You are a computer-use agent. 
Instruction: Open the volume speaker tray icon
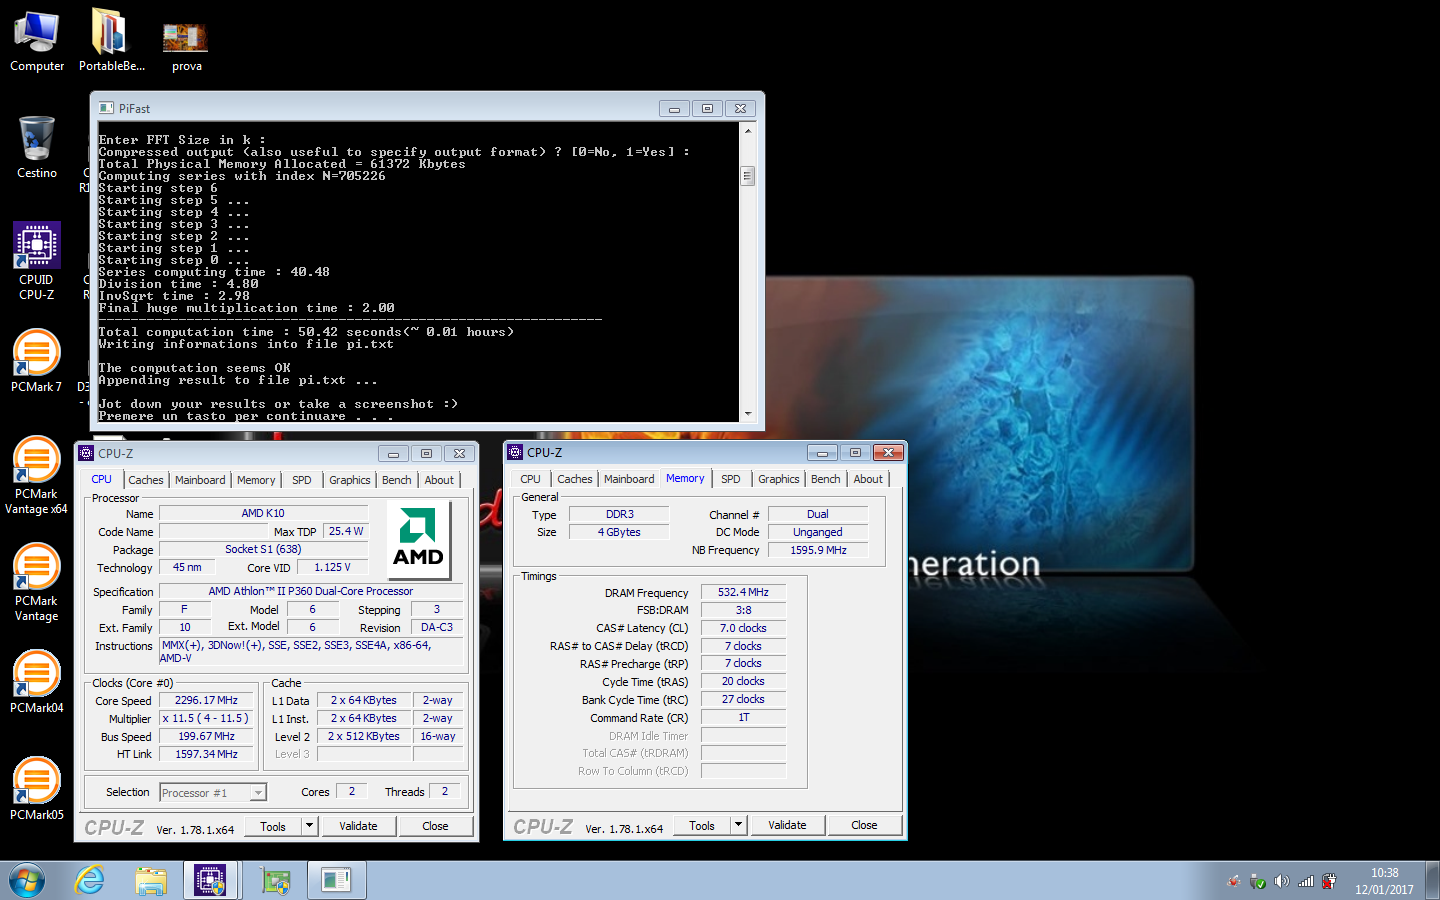(1282, 881)
